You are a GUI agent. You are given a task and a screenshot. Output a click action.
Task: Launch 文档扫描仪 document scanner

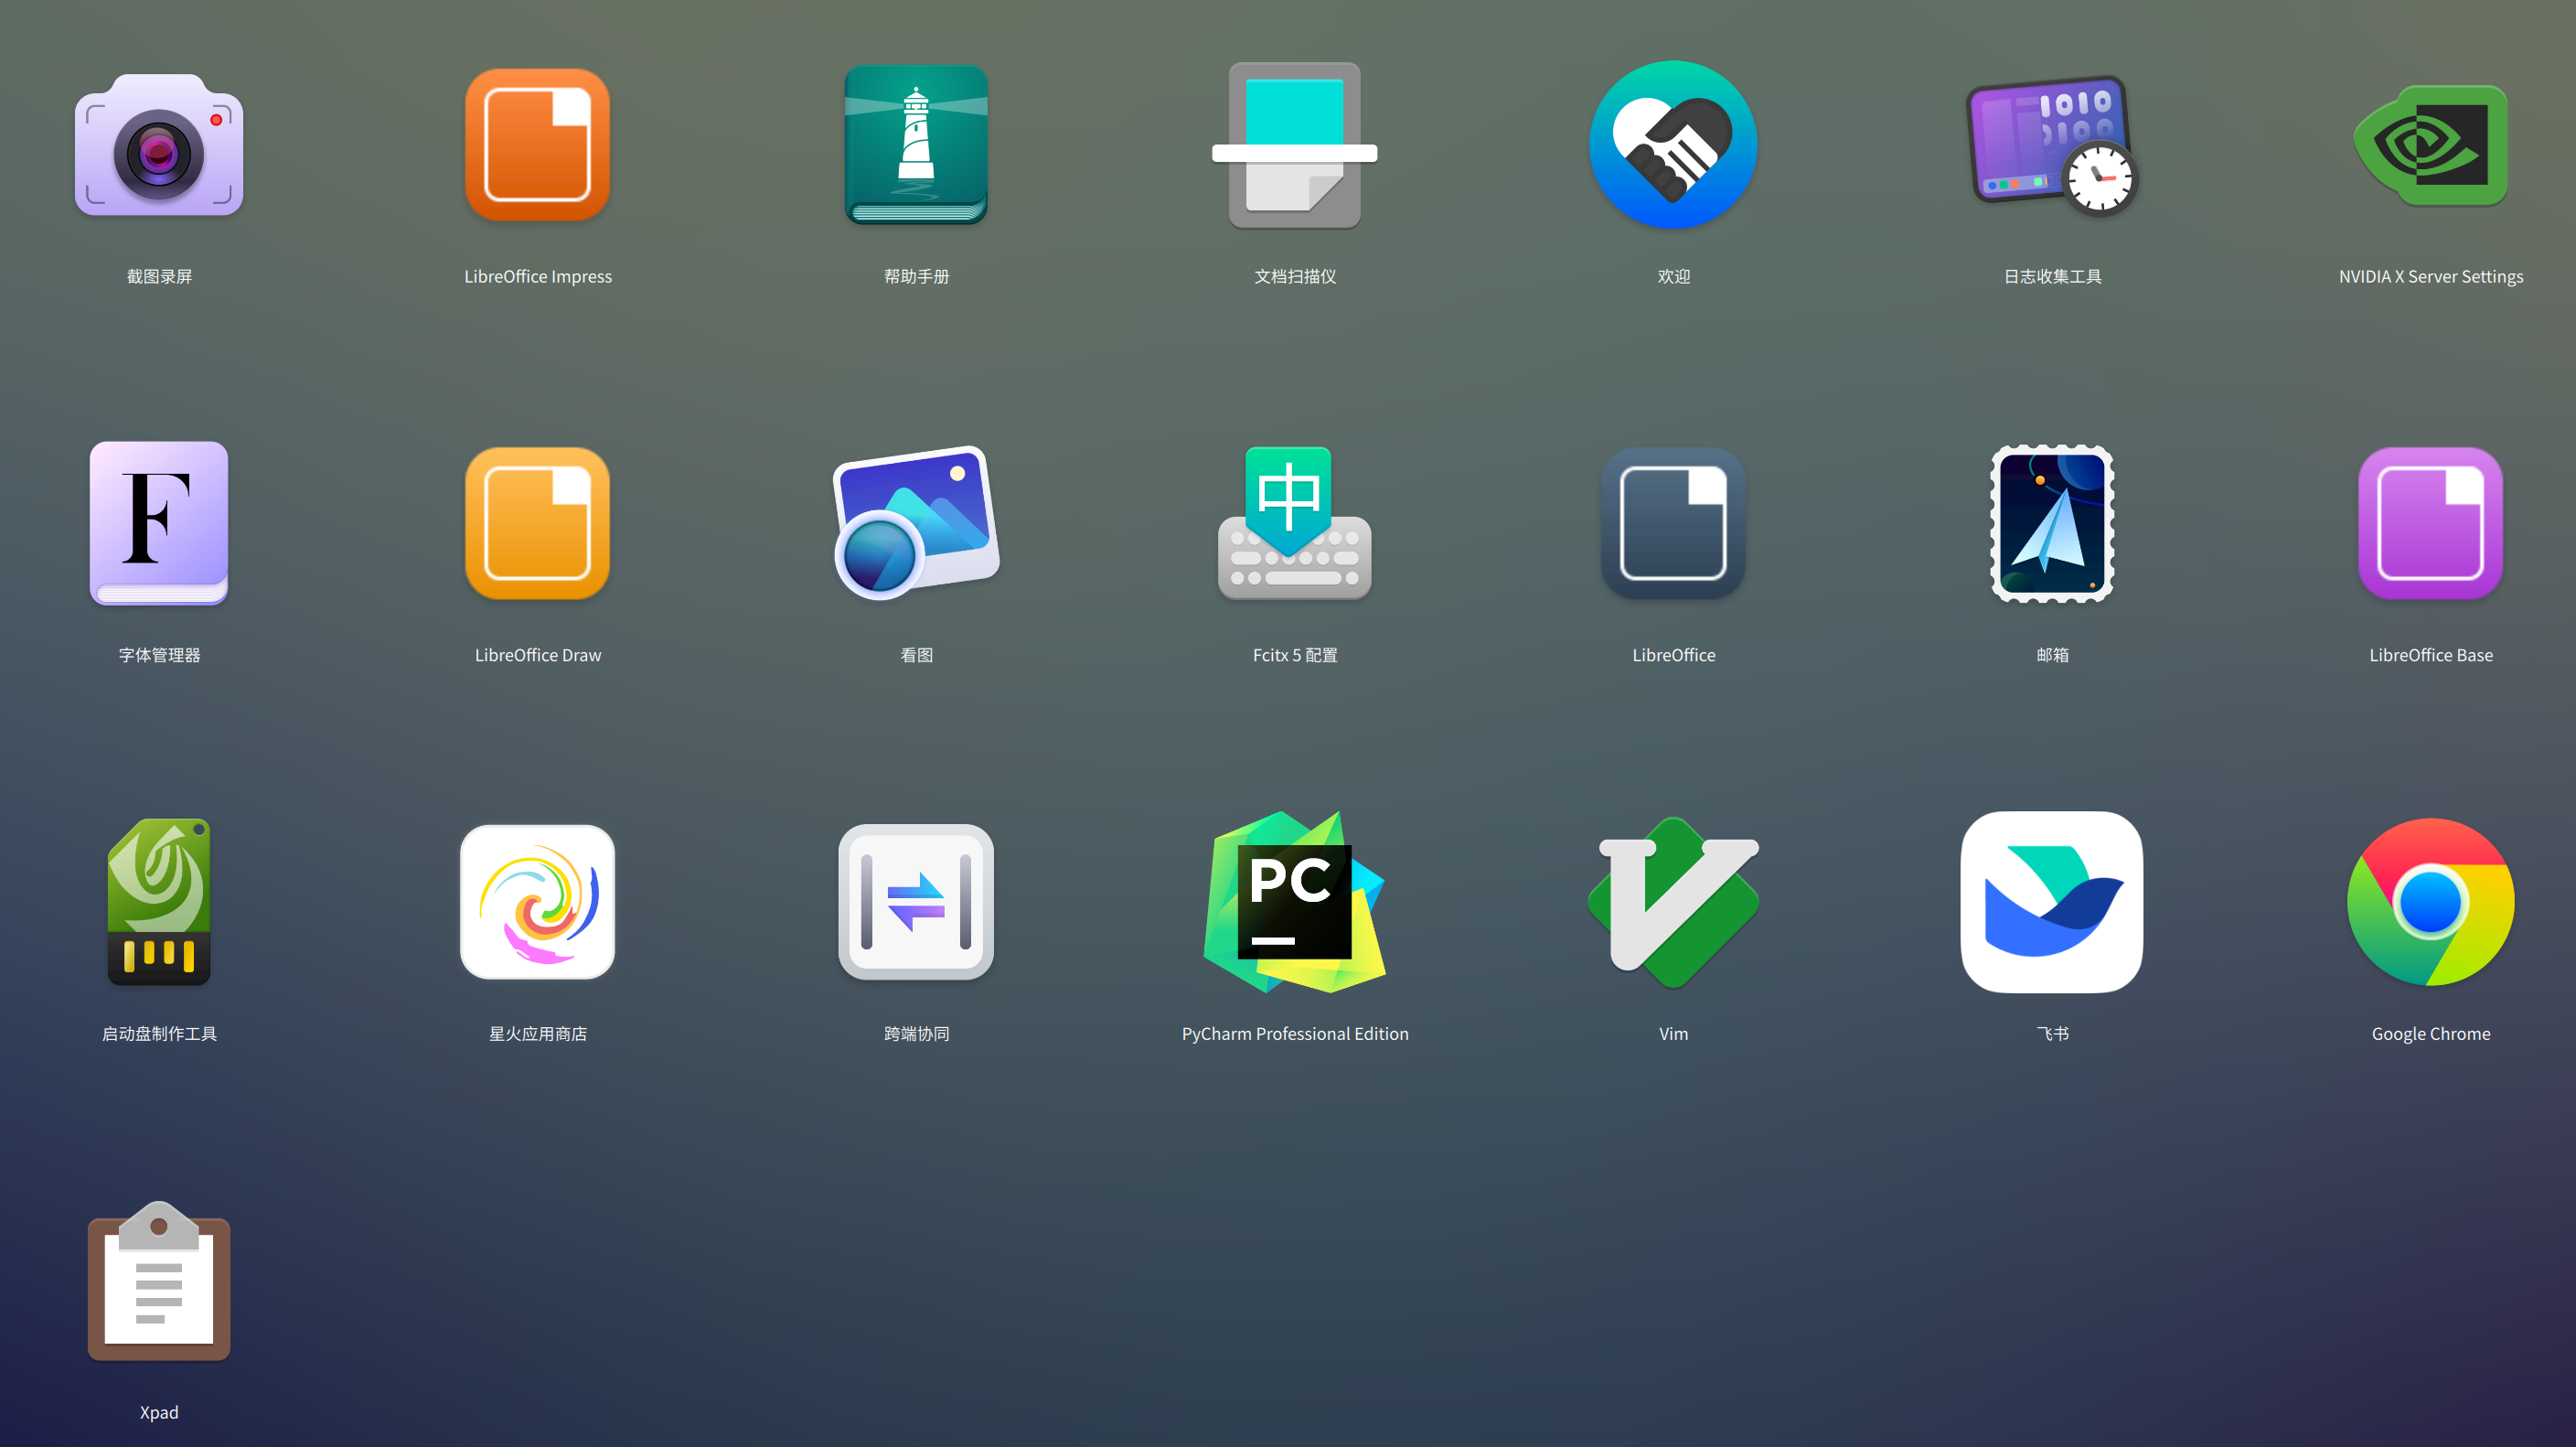coord(1295,146)
